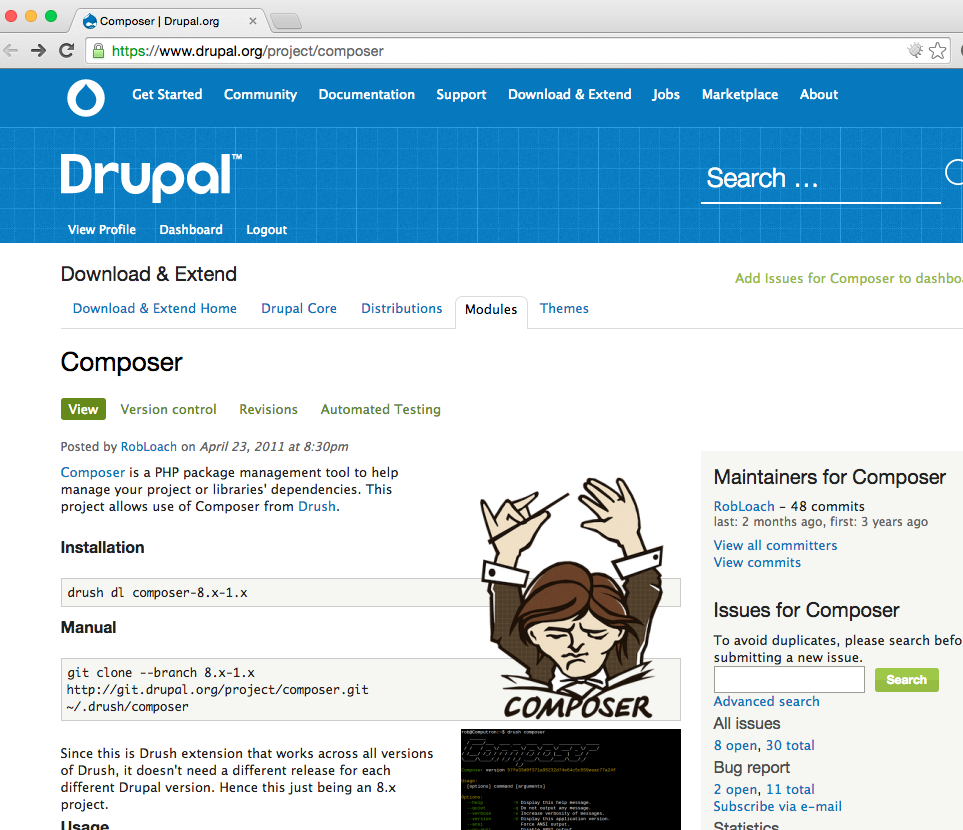Click the green issue Search button

coord(906,680)
